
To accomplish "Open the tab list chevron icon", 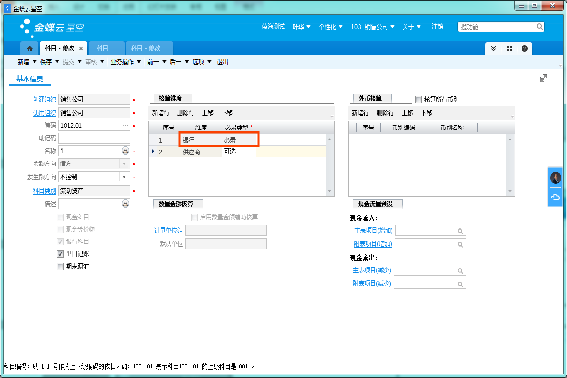I will (x=493, y=48).
